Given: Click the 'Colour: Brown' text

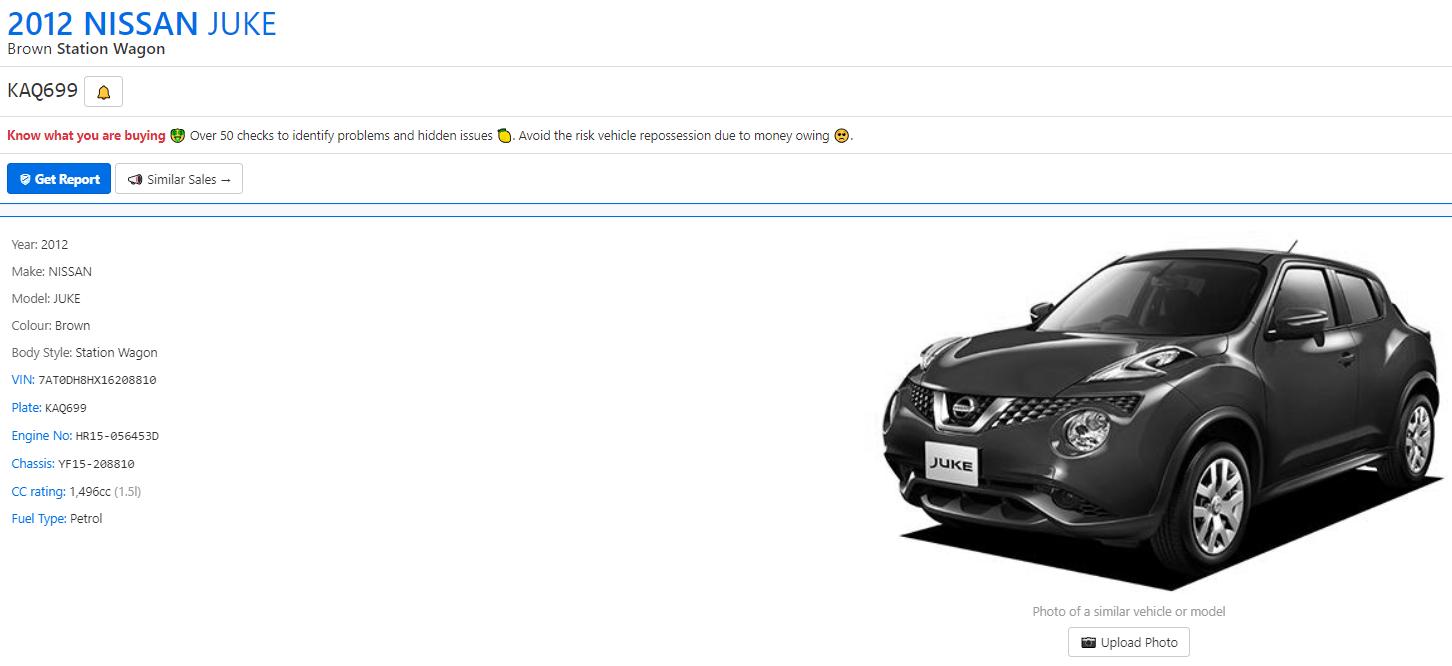Looking at the screenshot, I should (51, 325).
